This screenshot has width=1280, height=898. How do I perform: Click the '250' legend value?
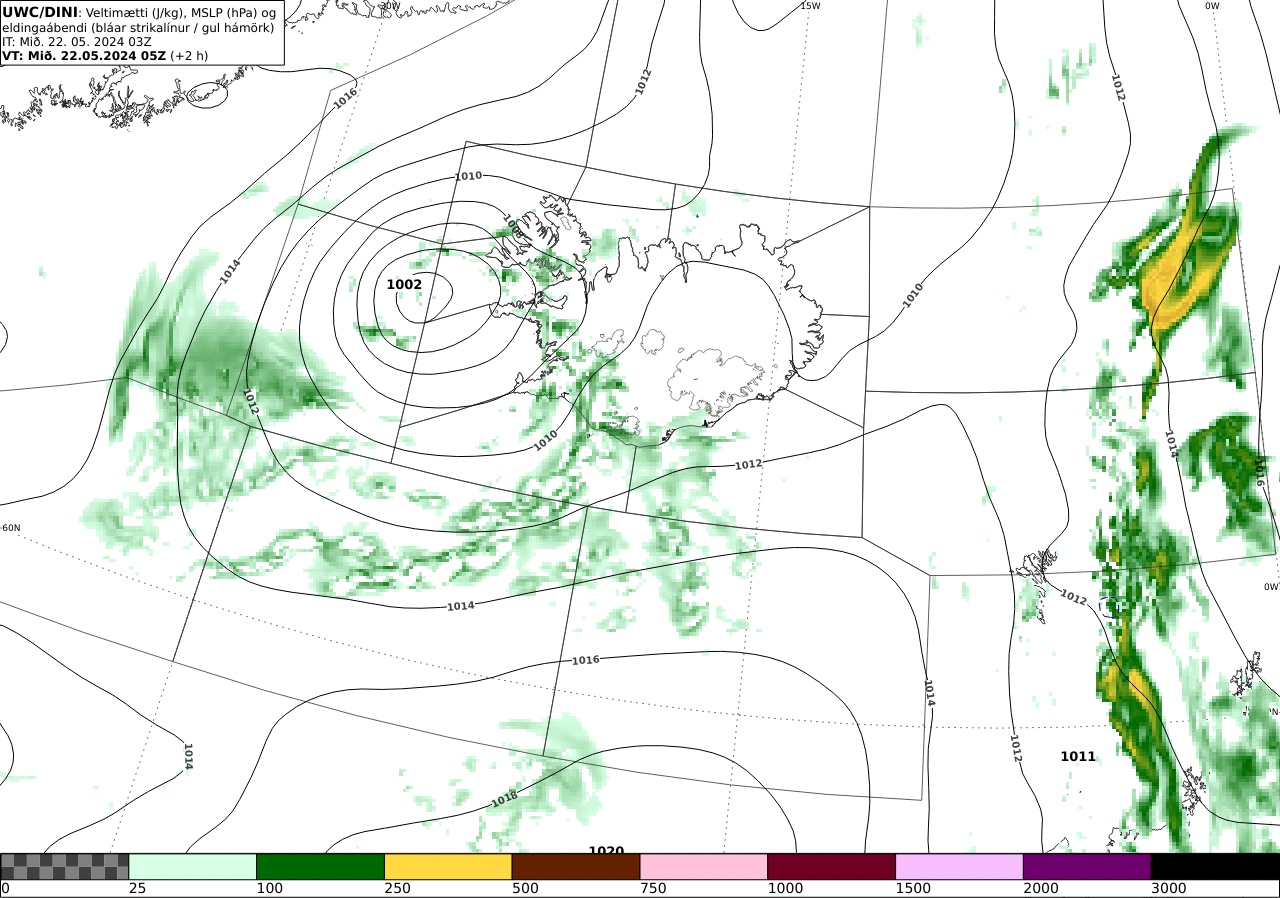[x=397, y=888]
